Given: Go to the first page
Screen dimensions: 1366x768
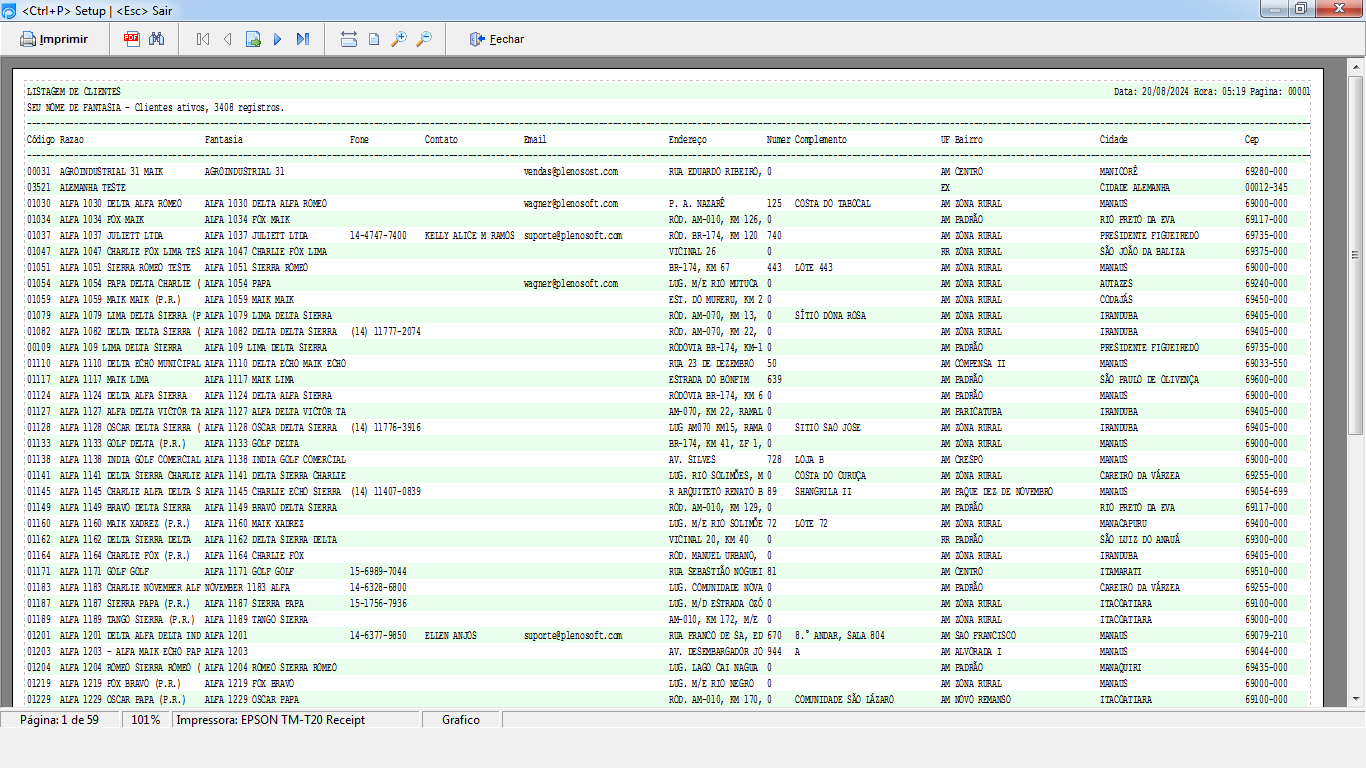Looking at the screenshot, I should coord(203,39).
